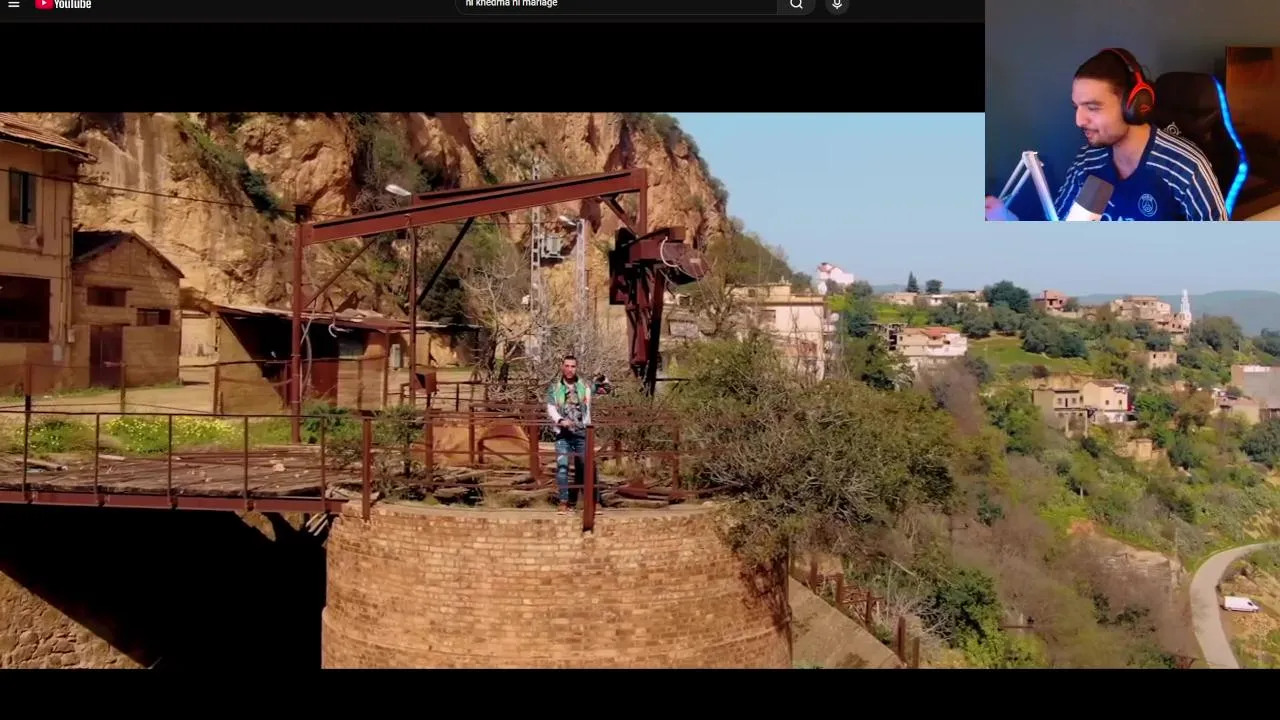Image resolution: width=1280 pixels, height=720 pixels.
Task: Click the magnifier search button
Action: tap(796, 5)
